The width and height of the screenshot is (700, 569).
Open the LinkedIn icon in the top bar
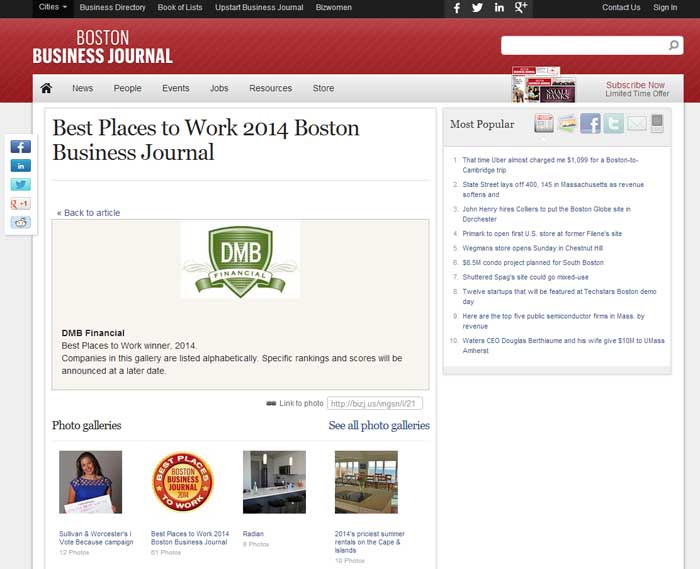(x=499, y=8)
